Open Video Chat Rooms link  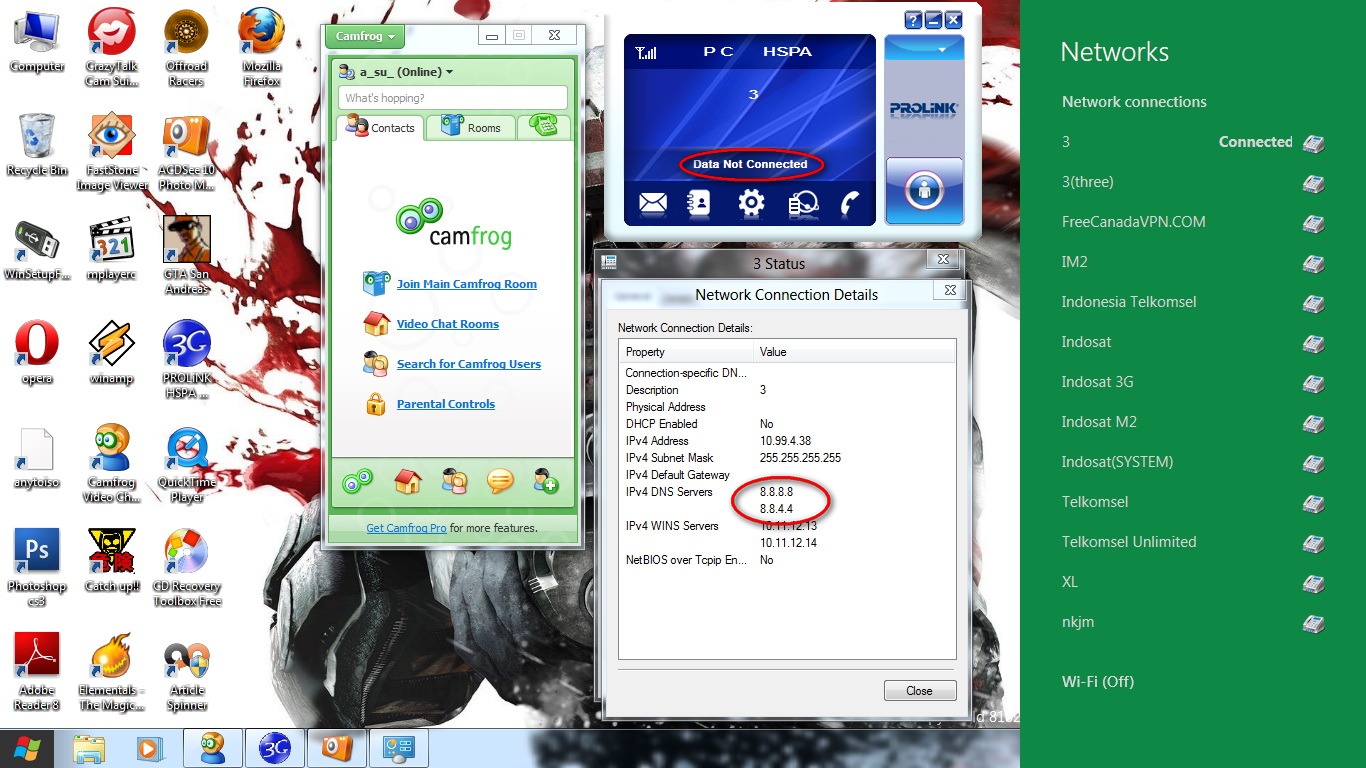[x=447, y=324]
